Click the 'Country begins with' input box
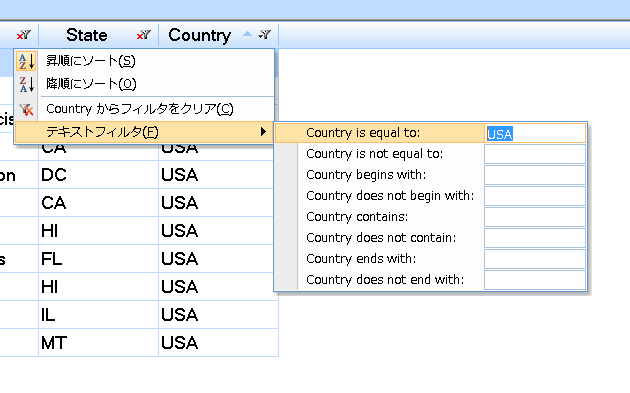Viewport: 630px width, 393px height. pyautogui.click(x=535, y=175)
